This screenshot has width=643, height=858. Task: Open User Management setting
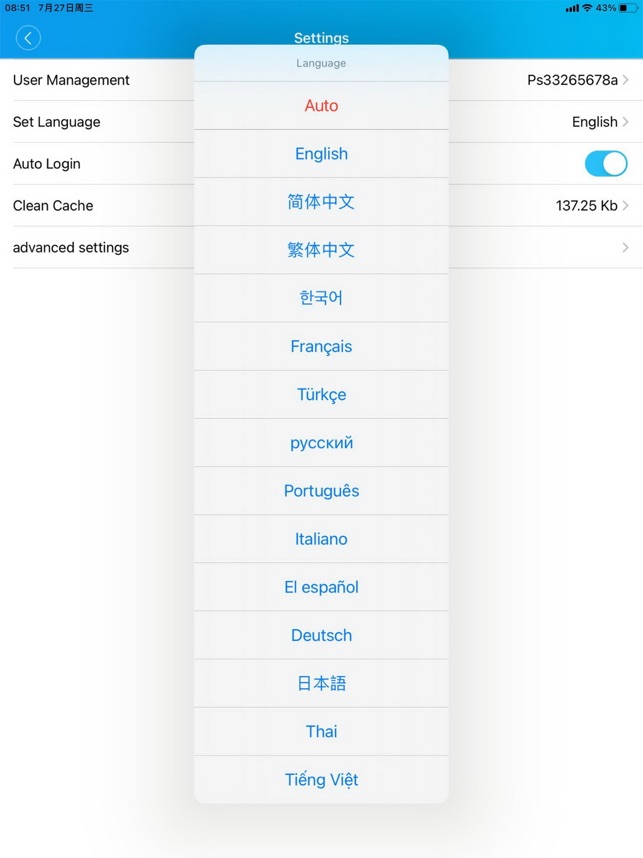coord(71,80)
